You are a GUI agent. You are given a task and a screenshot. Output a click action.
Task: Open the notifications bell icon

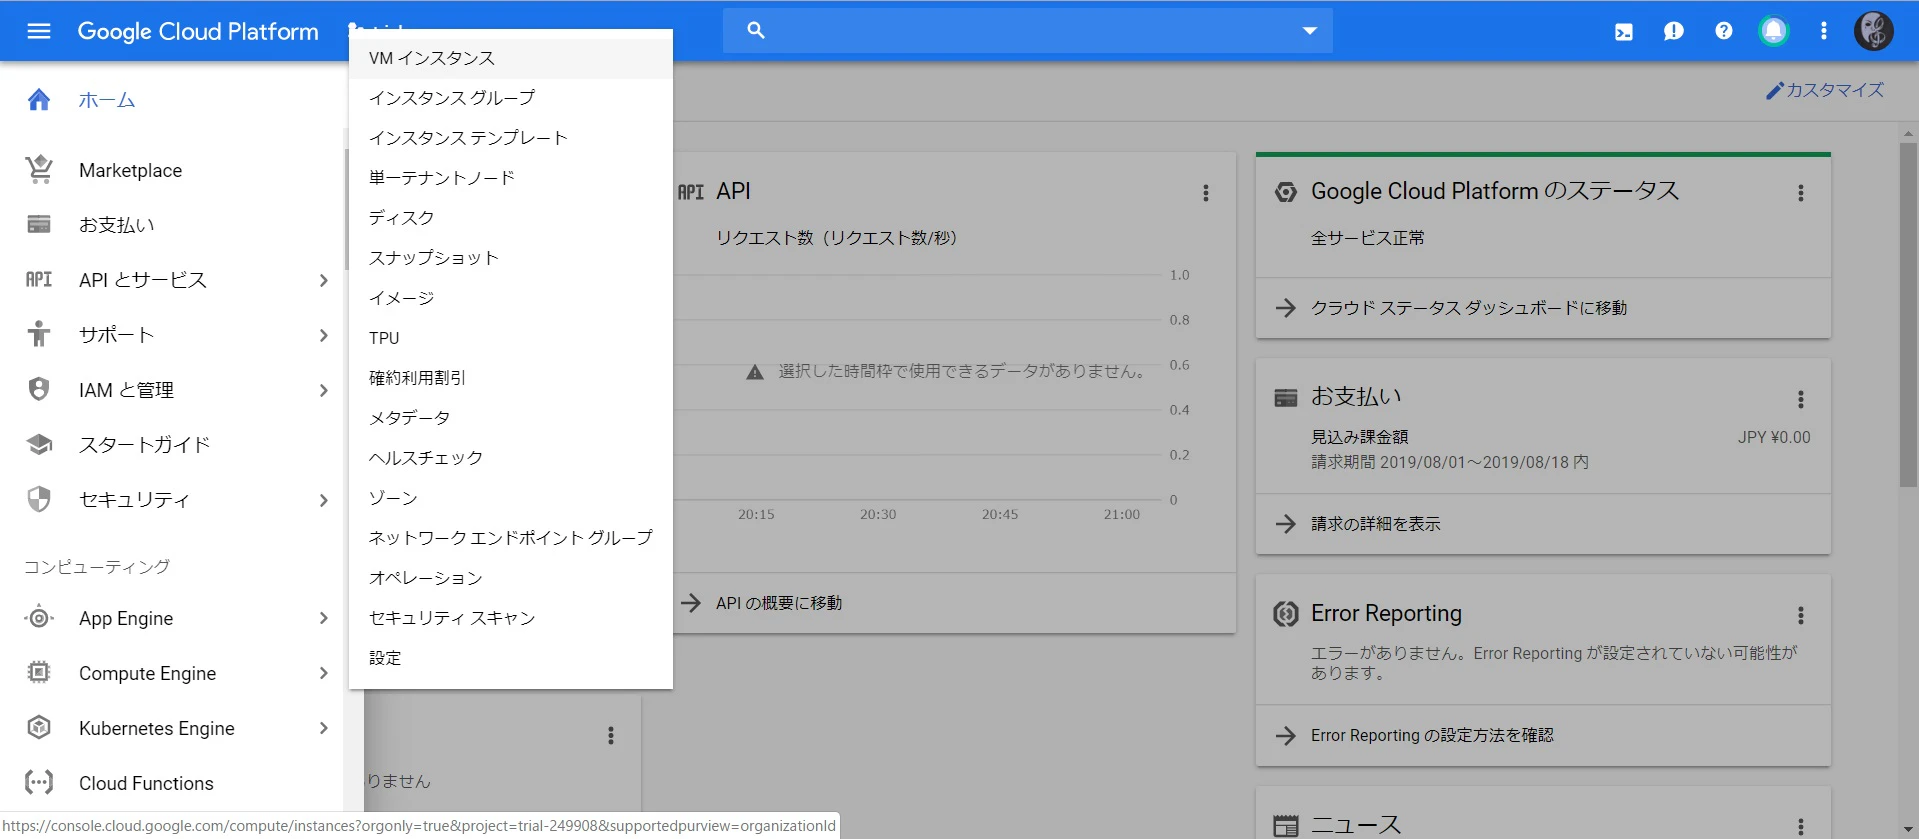tap(1774, 31)
